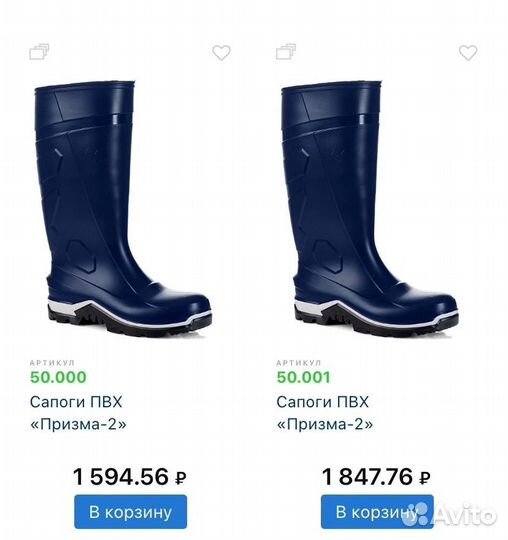This screenshot has width=508, height=540.
Task: Click the white sole stripe on the left boot
Action: tap(129, 313)
